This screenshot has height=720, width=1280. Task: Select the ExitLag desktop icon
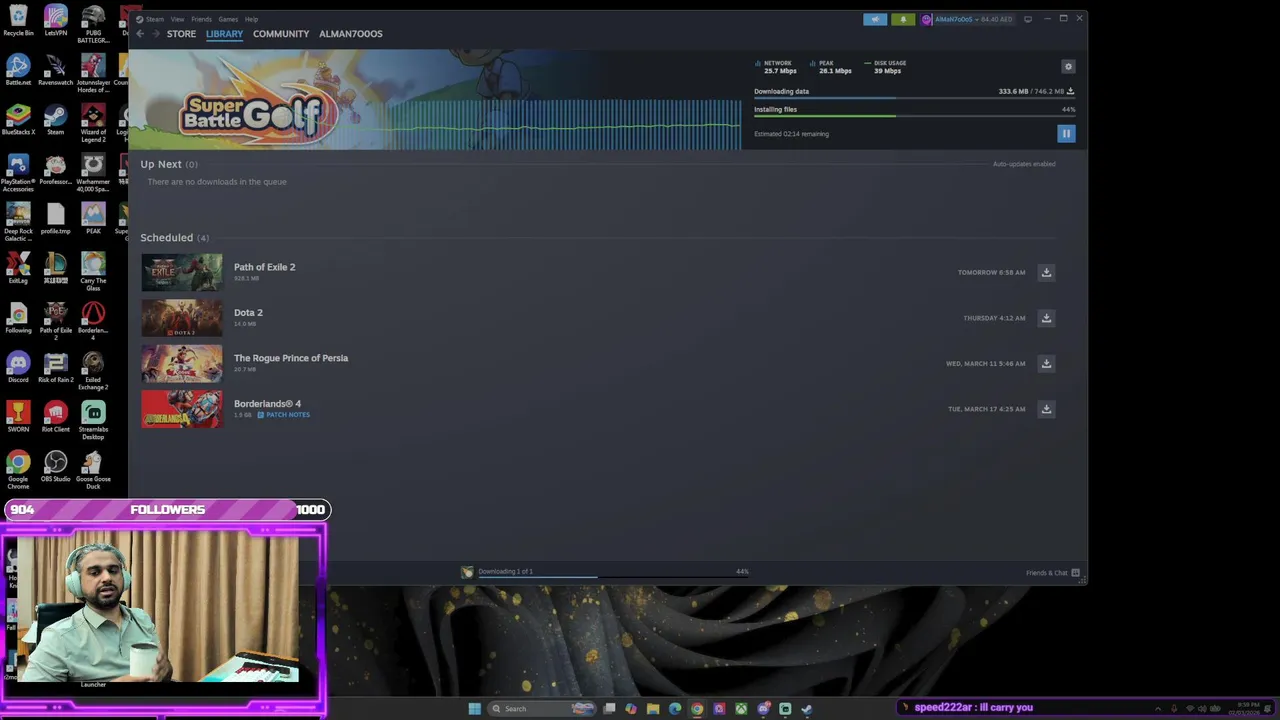click(18, 268)
